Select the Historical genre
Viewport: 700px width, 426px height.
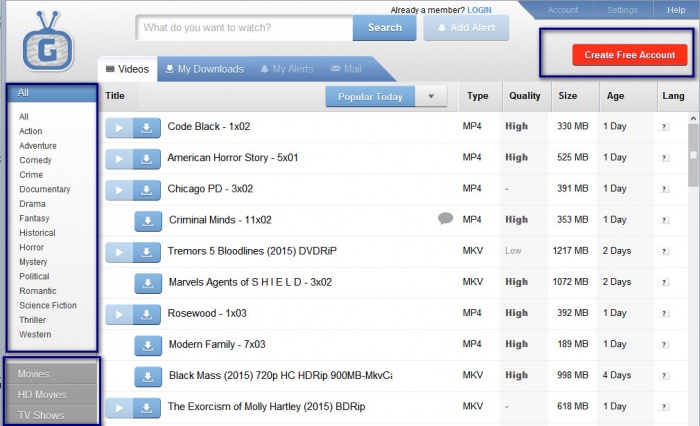coord(38,233)
